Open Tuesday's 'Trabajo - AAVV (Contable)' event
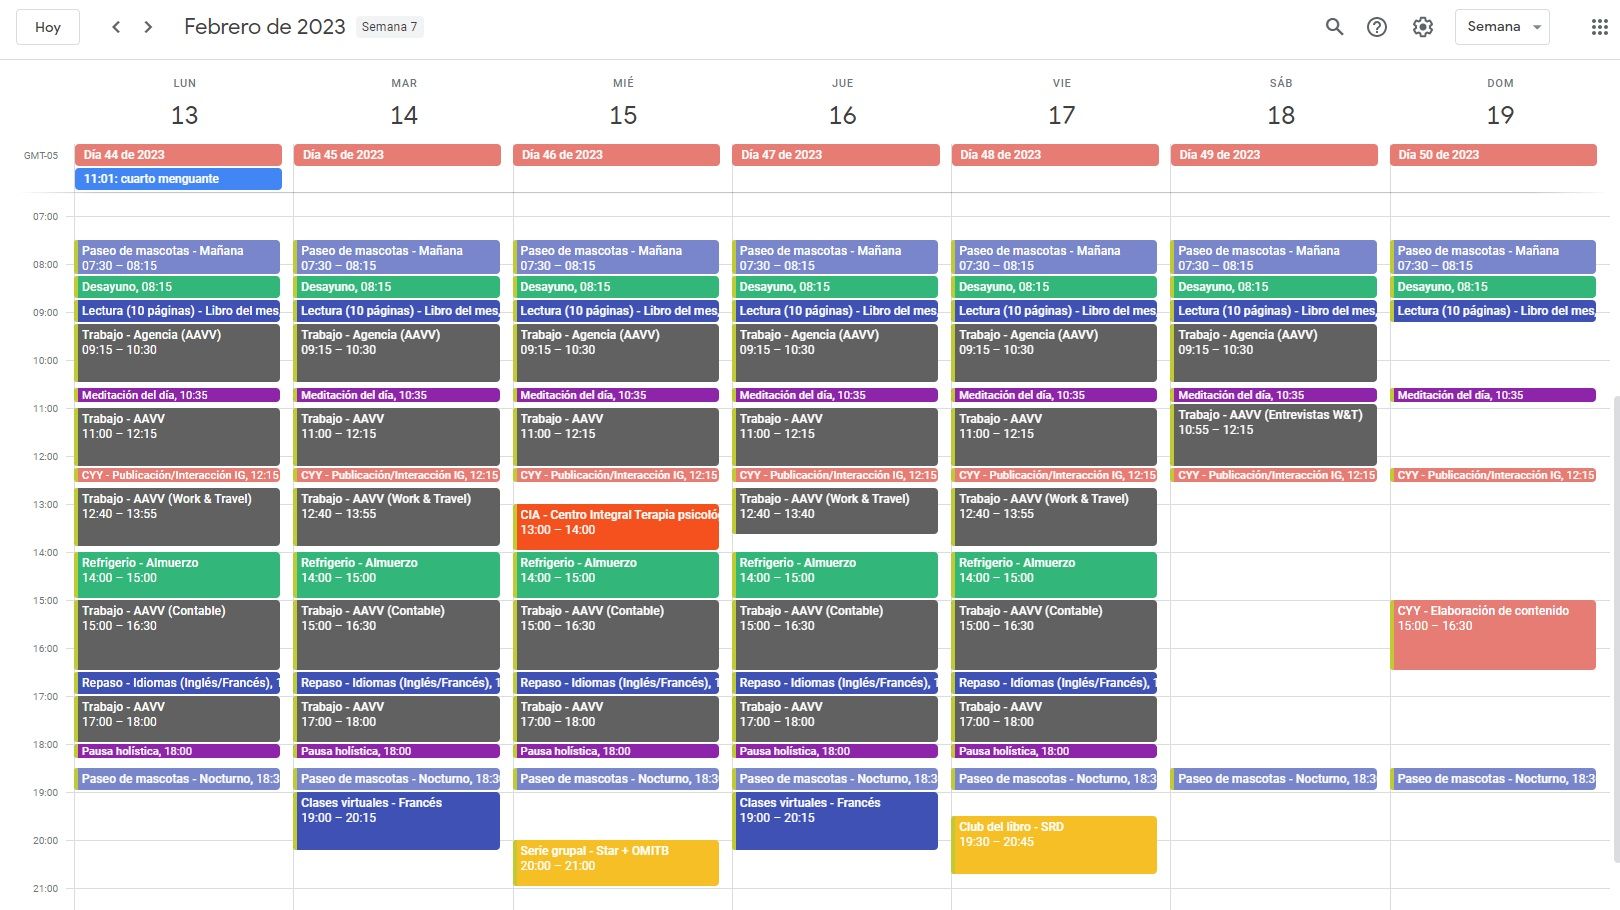 396,635
